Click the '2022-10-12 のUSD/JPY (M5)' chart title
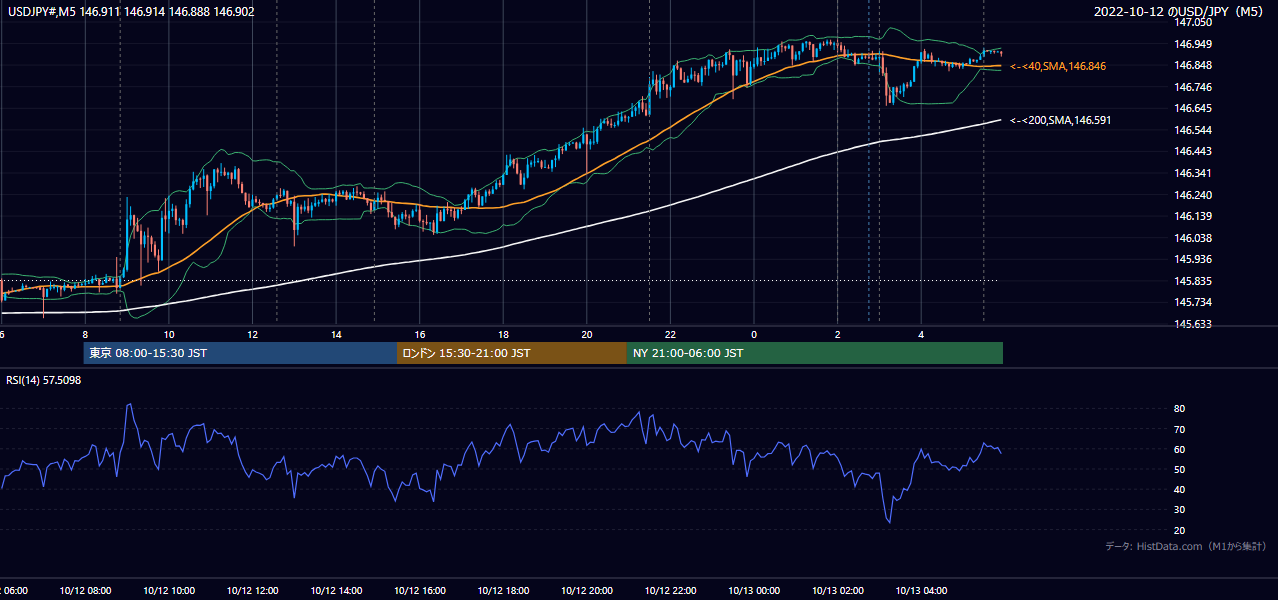Viewport: 1278px width, 600px height. click(1180, 12)
